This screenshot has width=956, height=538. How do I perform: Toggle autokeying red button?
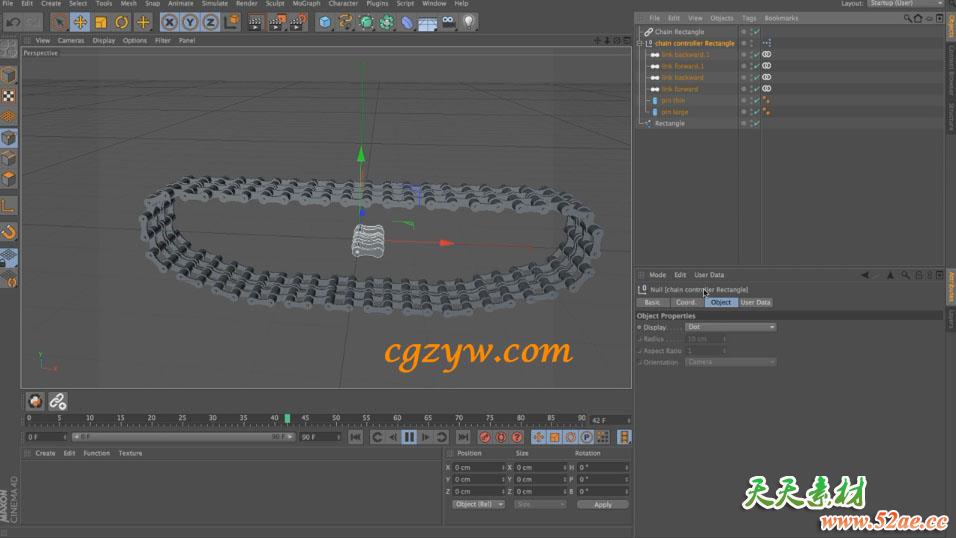click(501, 437)
